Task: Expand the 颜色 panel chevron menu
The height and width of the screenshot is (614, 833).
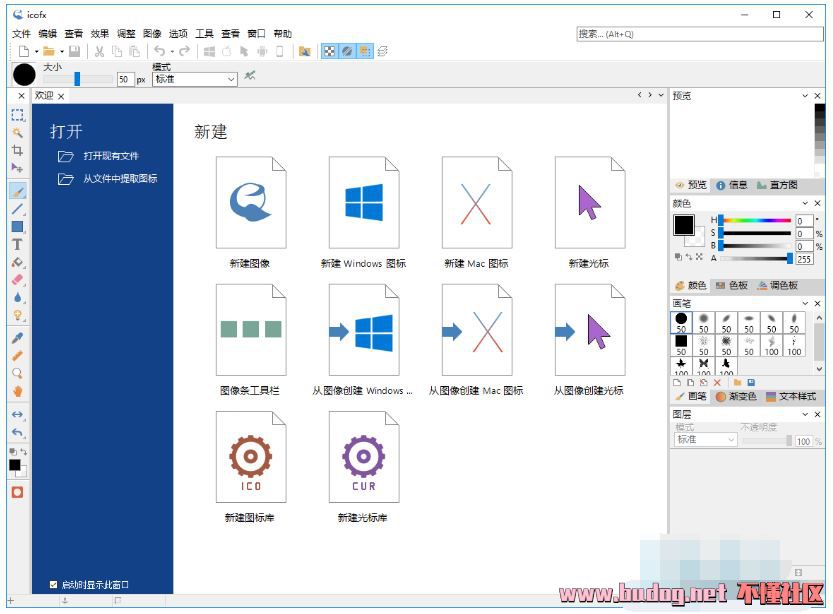Action: tap(805, 203)
